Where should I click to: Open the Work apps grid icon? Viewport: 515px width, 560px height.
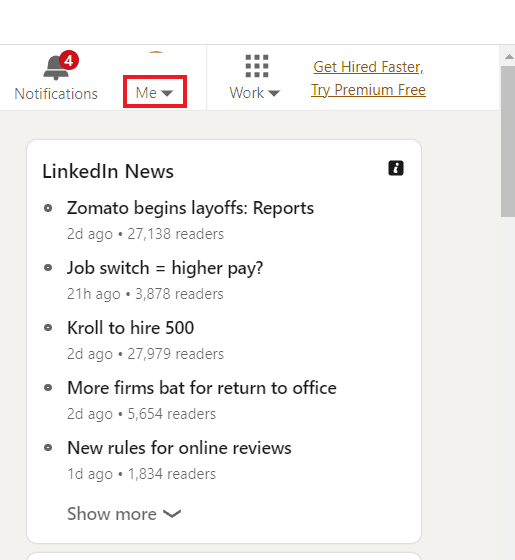[257, 66]
